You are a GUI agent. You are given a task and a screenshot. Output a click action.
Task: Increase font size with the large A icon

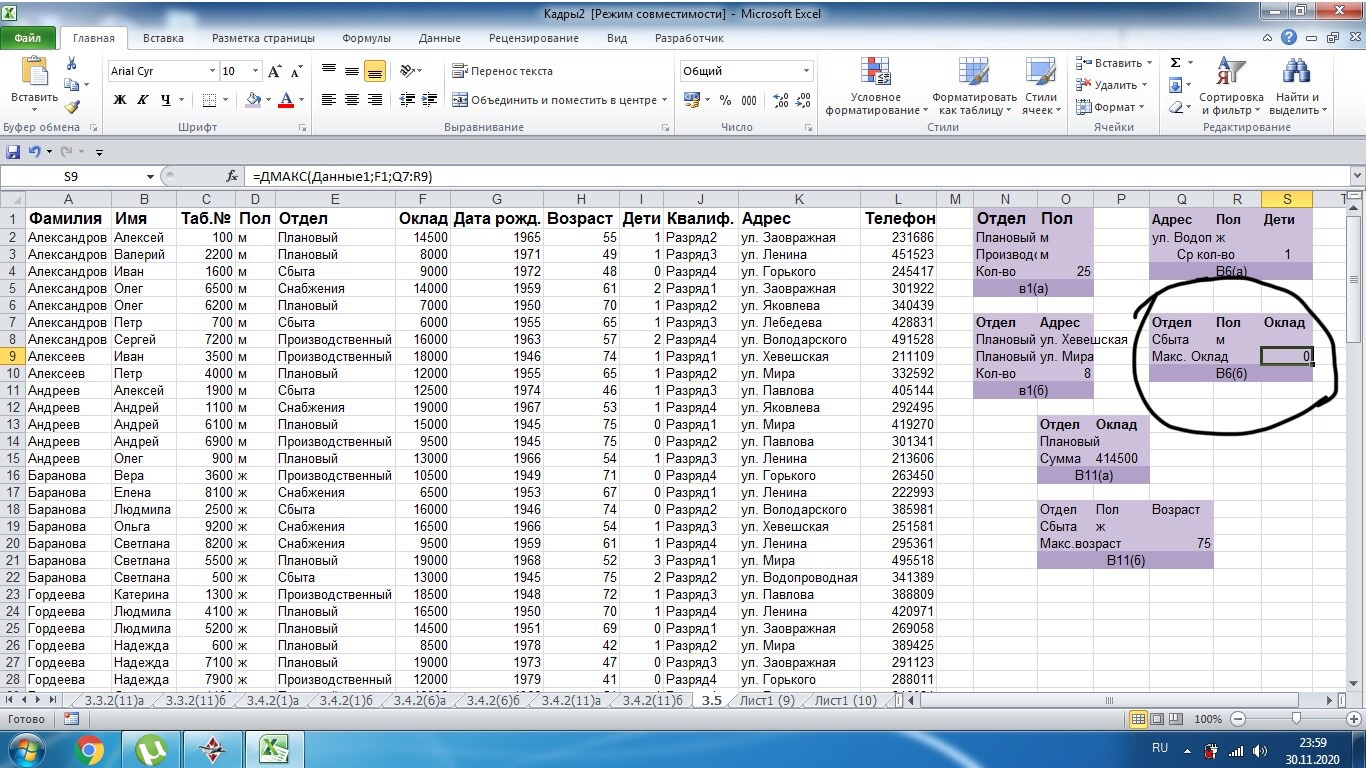[x=275, y=71]
